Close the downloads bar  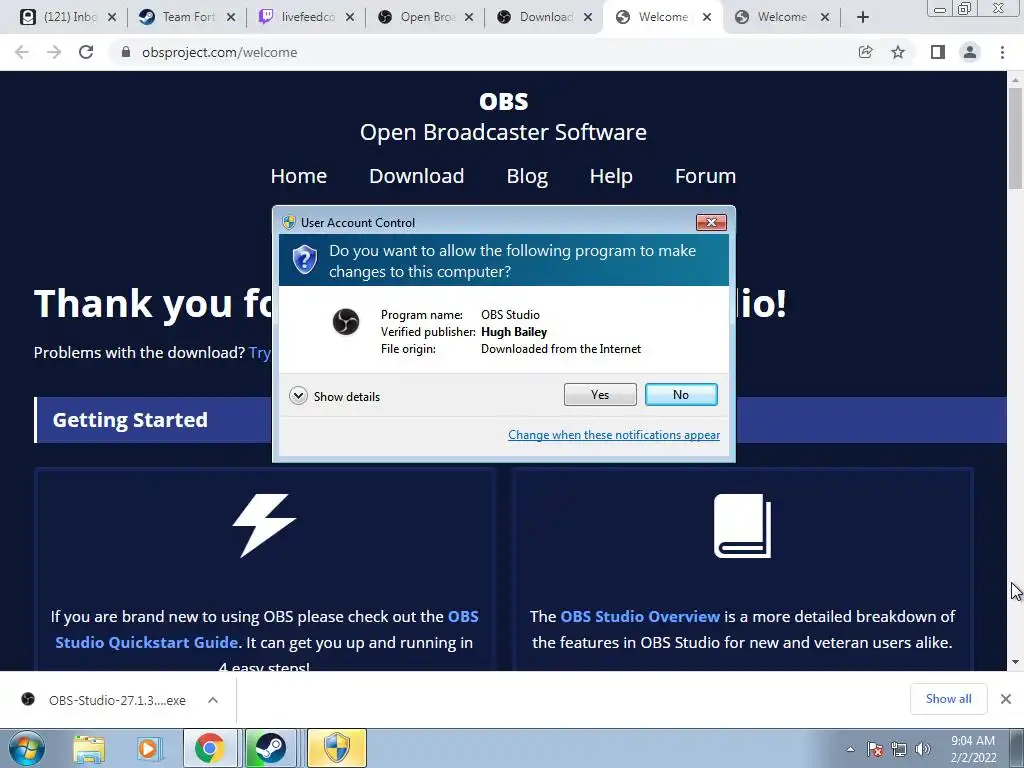1006,699
